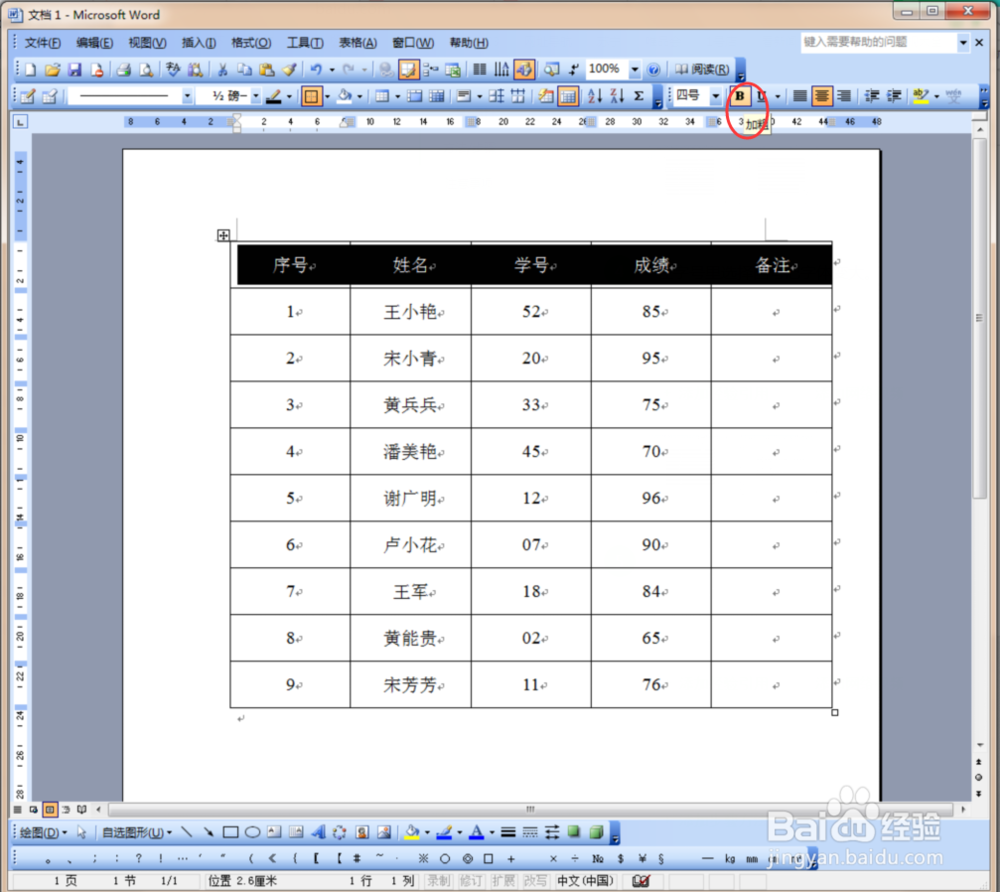1000x892 pixels.
Task: Toggle the circled Bold button
Action: (740, 96)
